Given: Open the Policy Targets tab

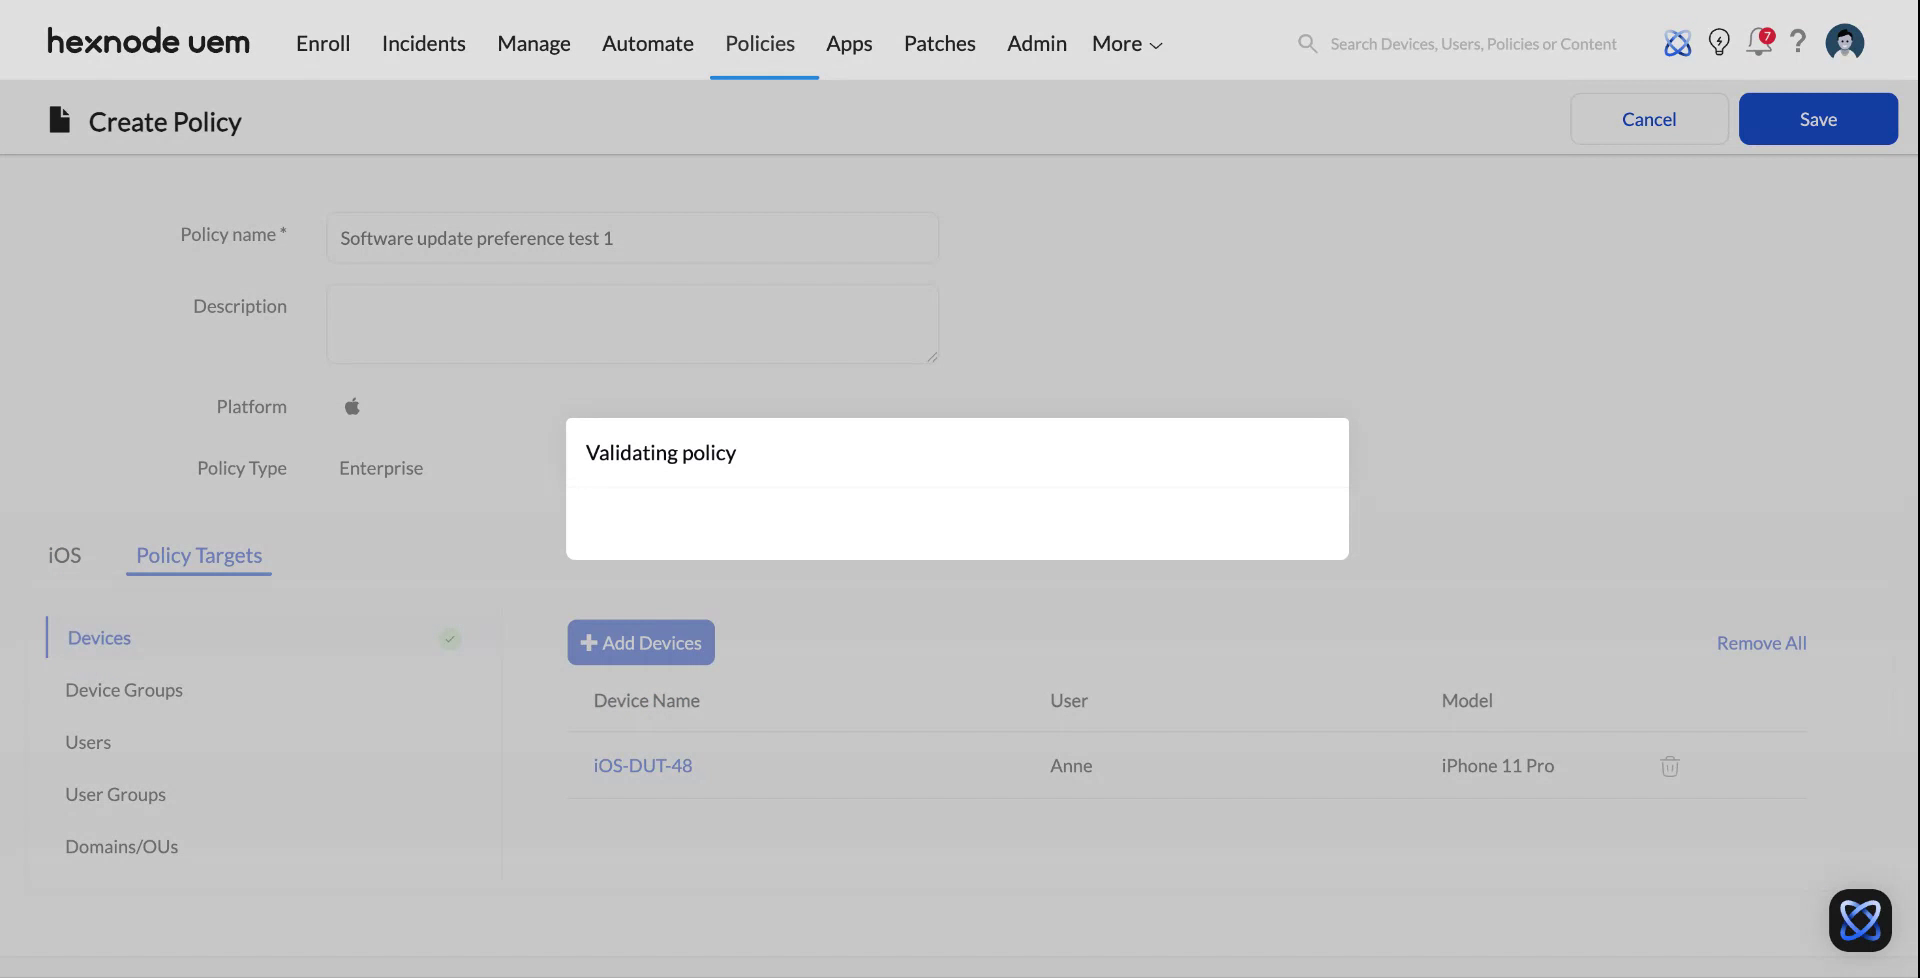Looking at the screenshot, I should click(x=198, y=555).
